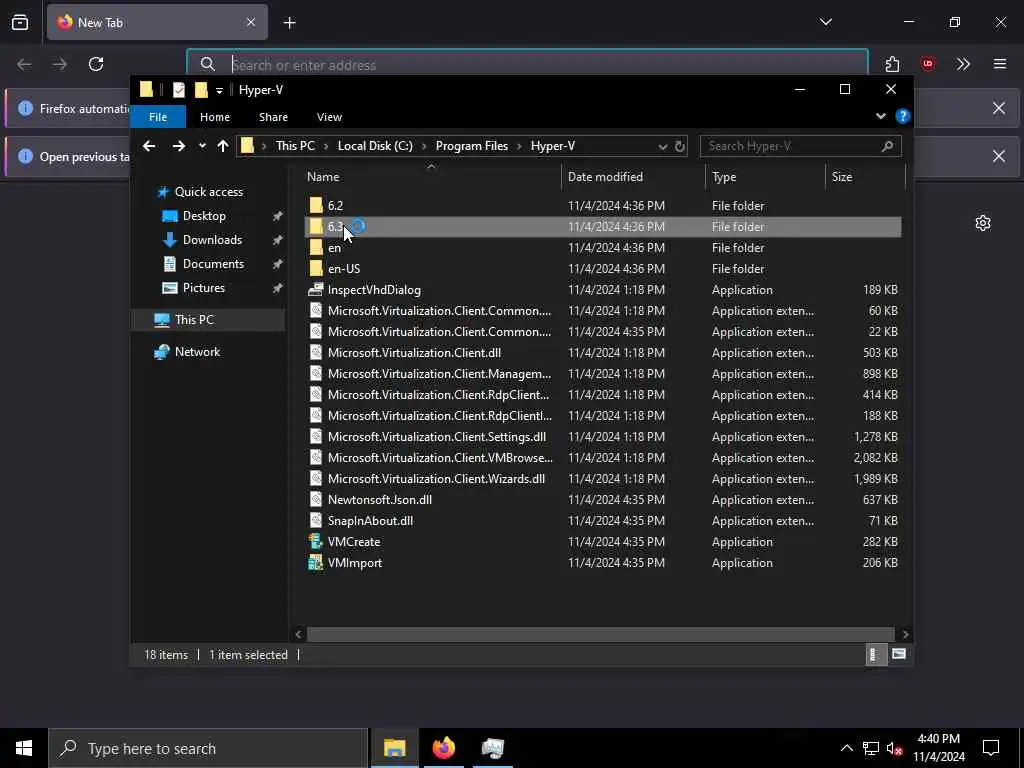
Task: Show more Firefox toolbar tools chevrons
Action: [963, 64]
